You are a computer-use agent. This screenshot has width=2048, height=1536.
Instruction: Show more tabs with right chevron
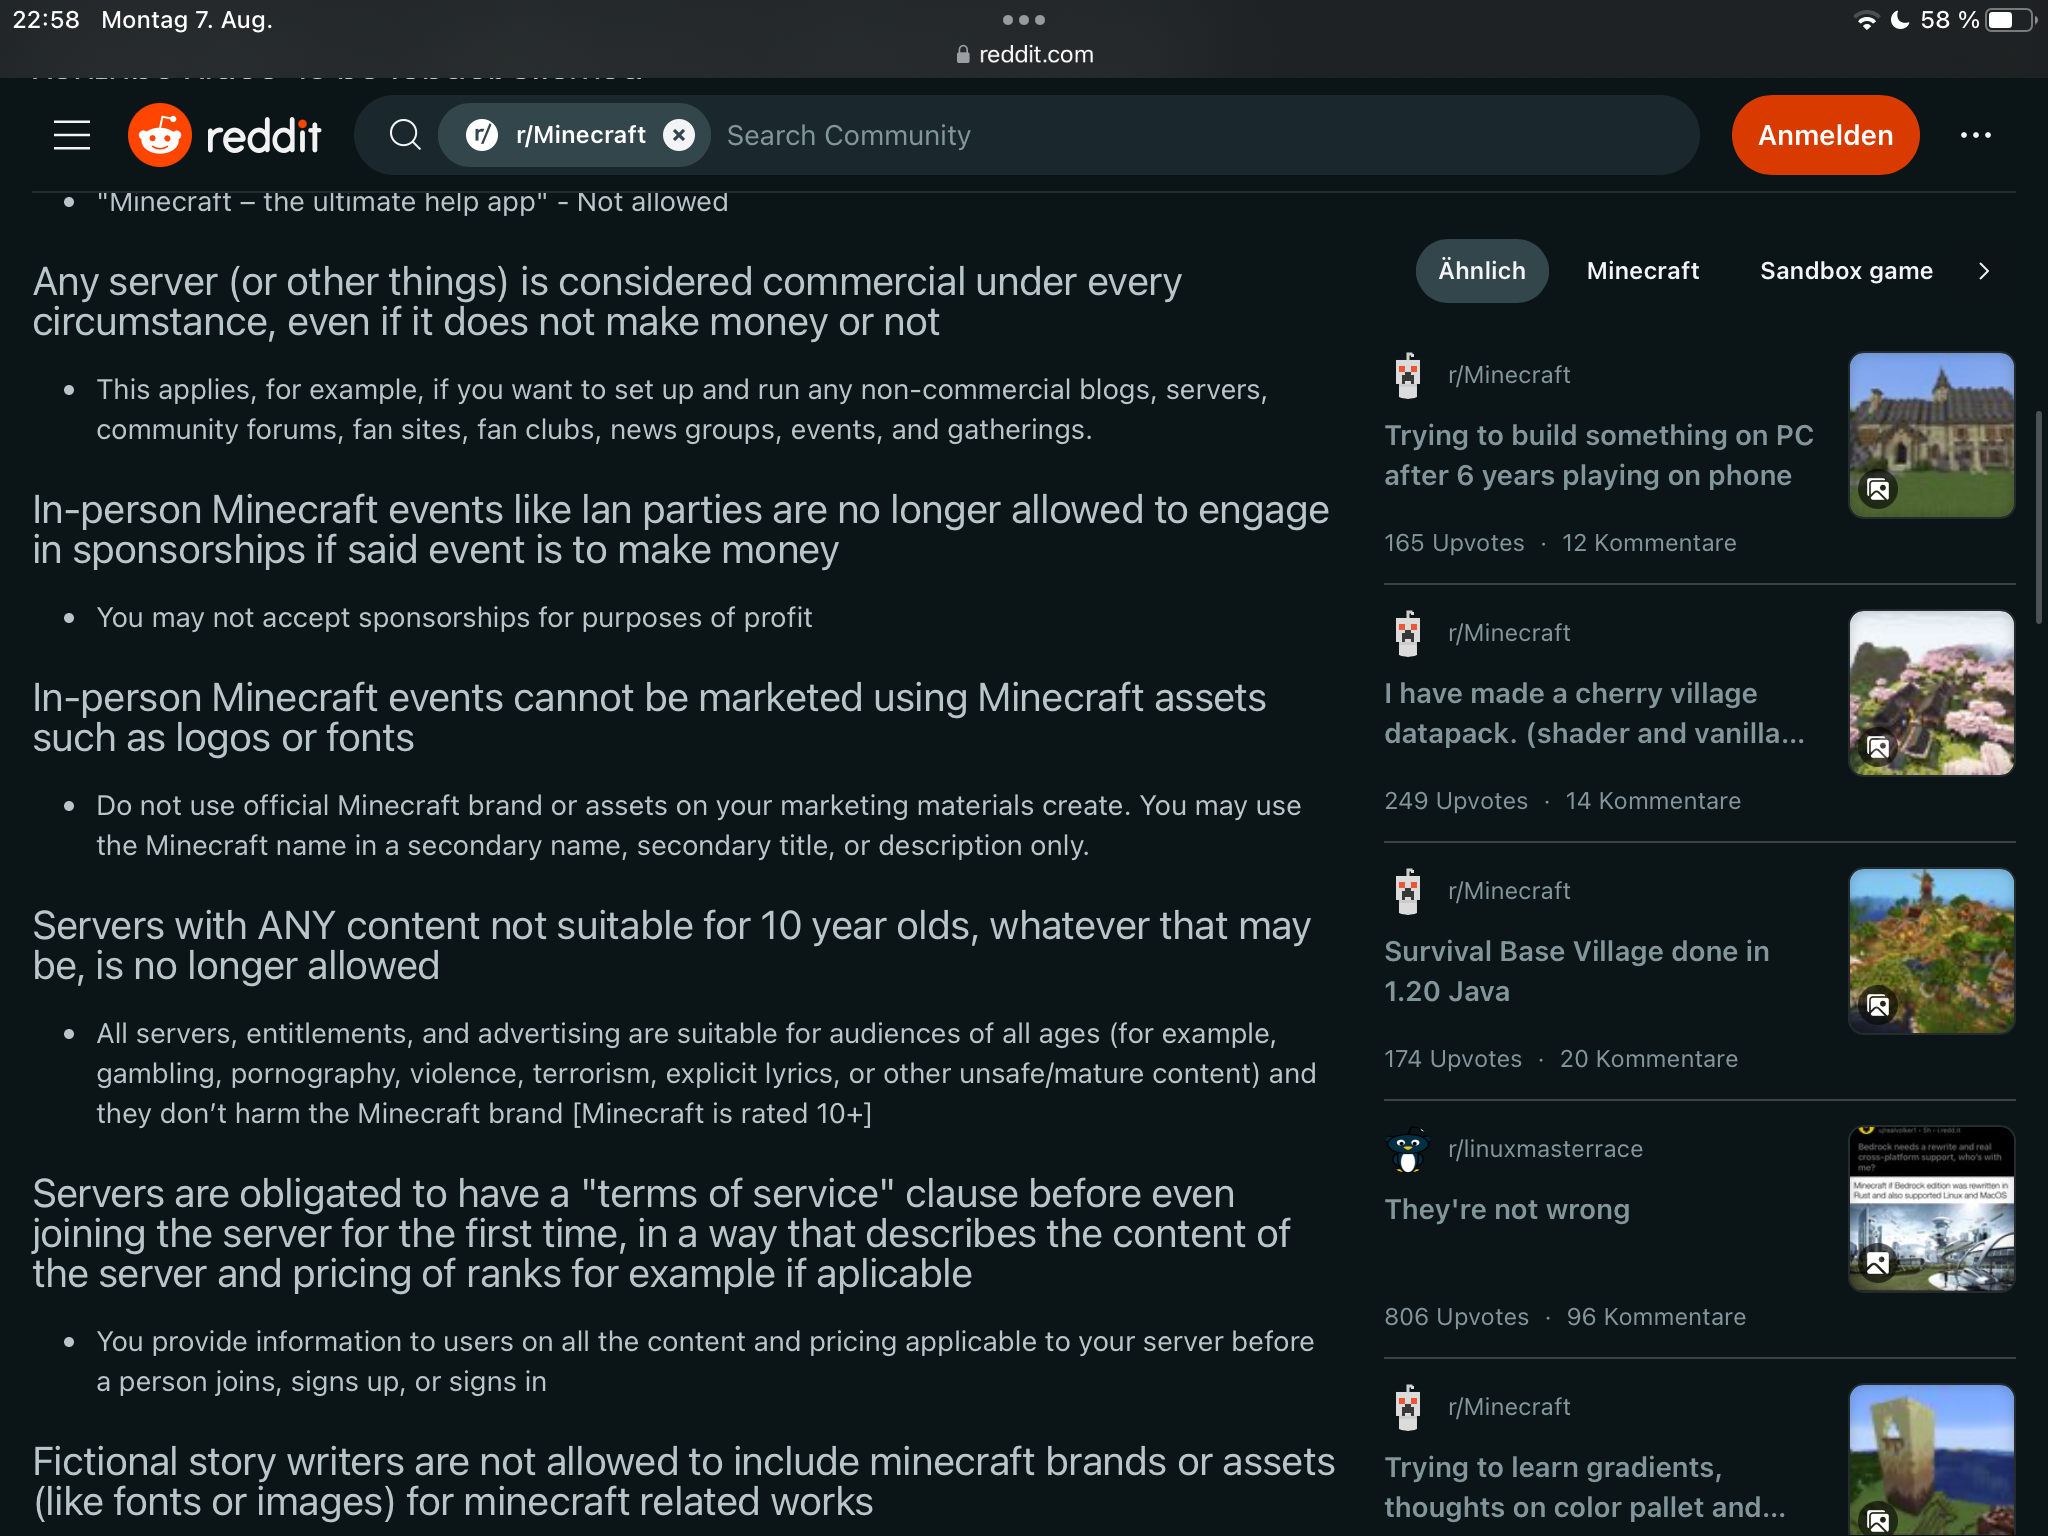pos(1985,271)
